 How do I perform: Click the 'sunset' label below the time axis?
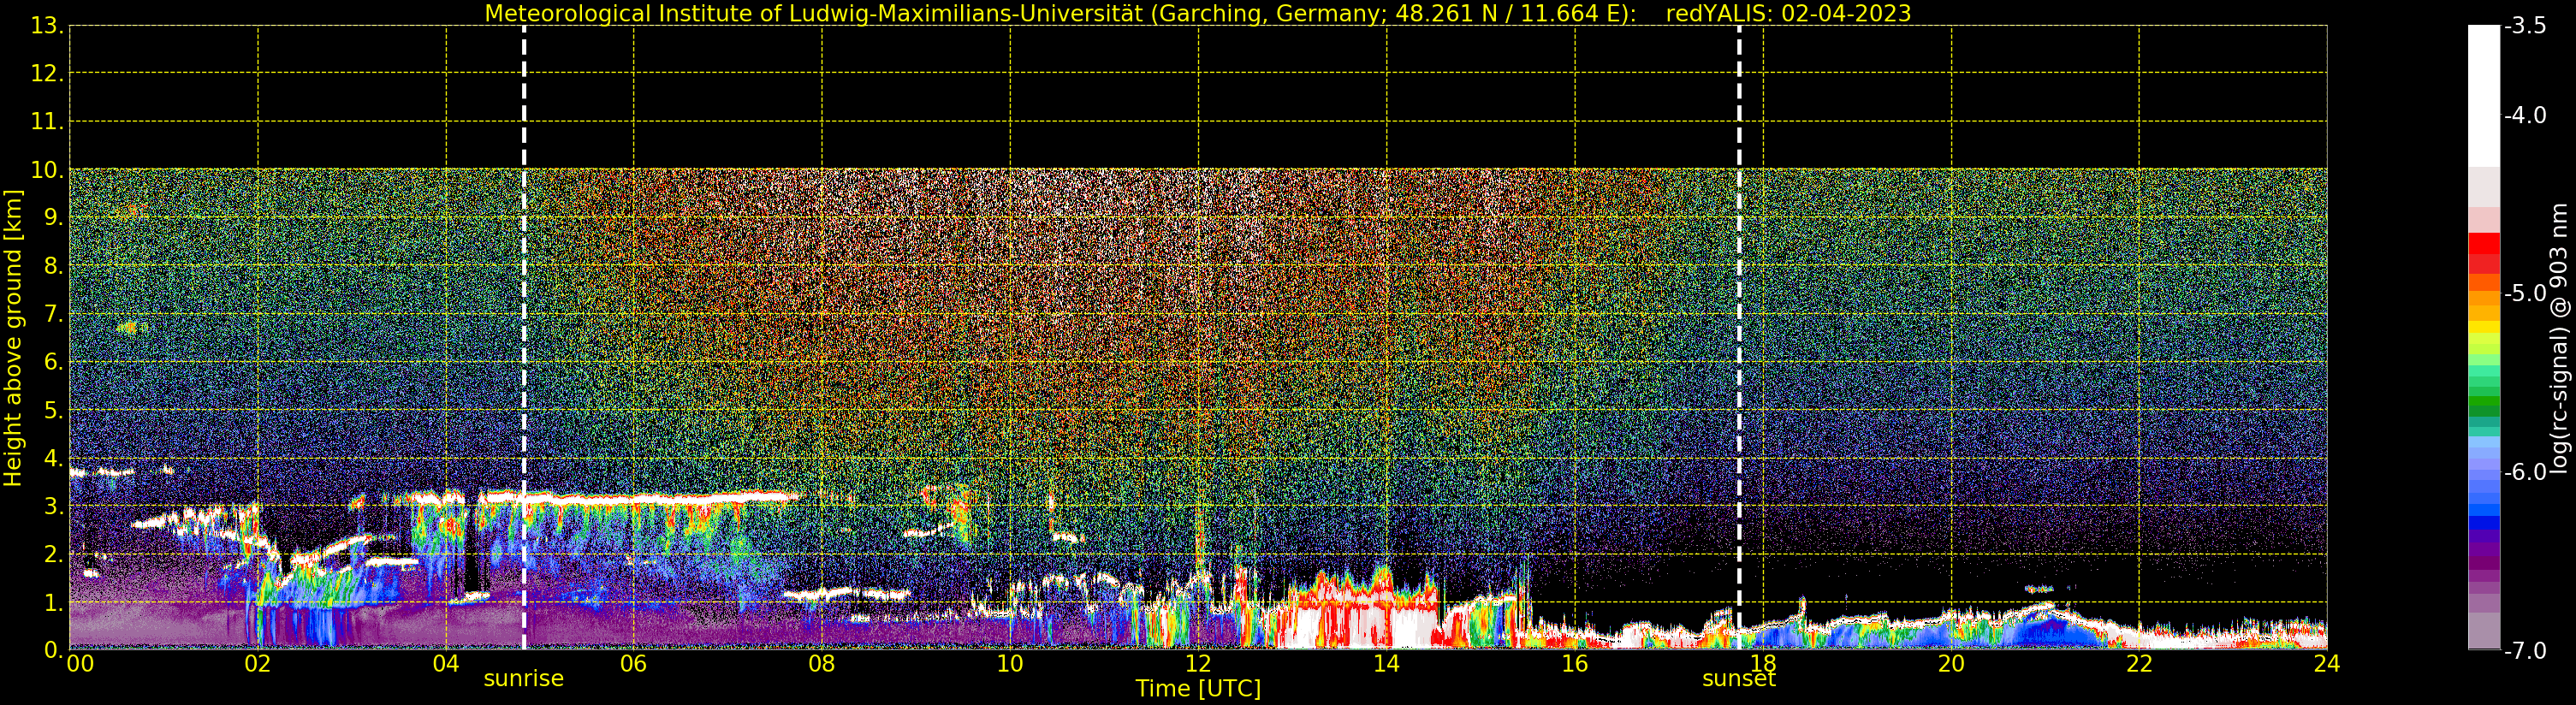pos(1739,679)
